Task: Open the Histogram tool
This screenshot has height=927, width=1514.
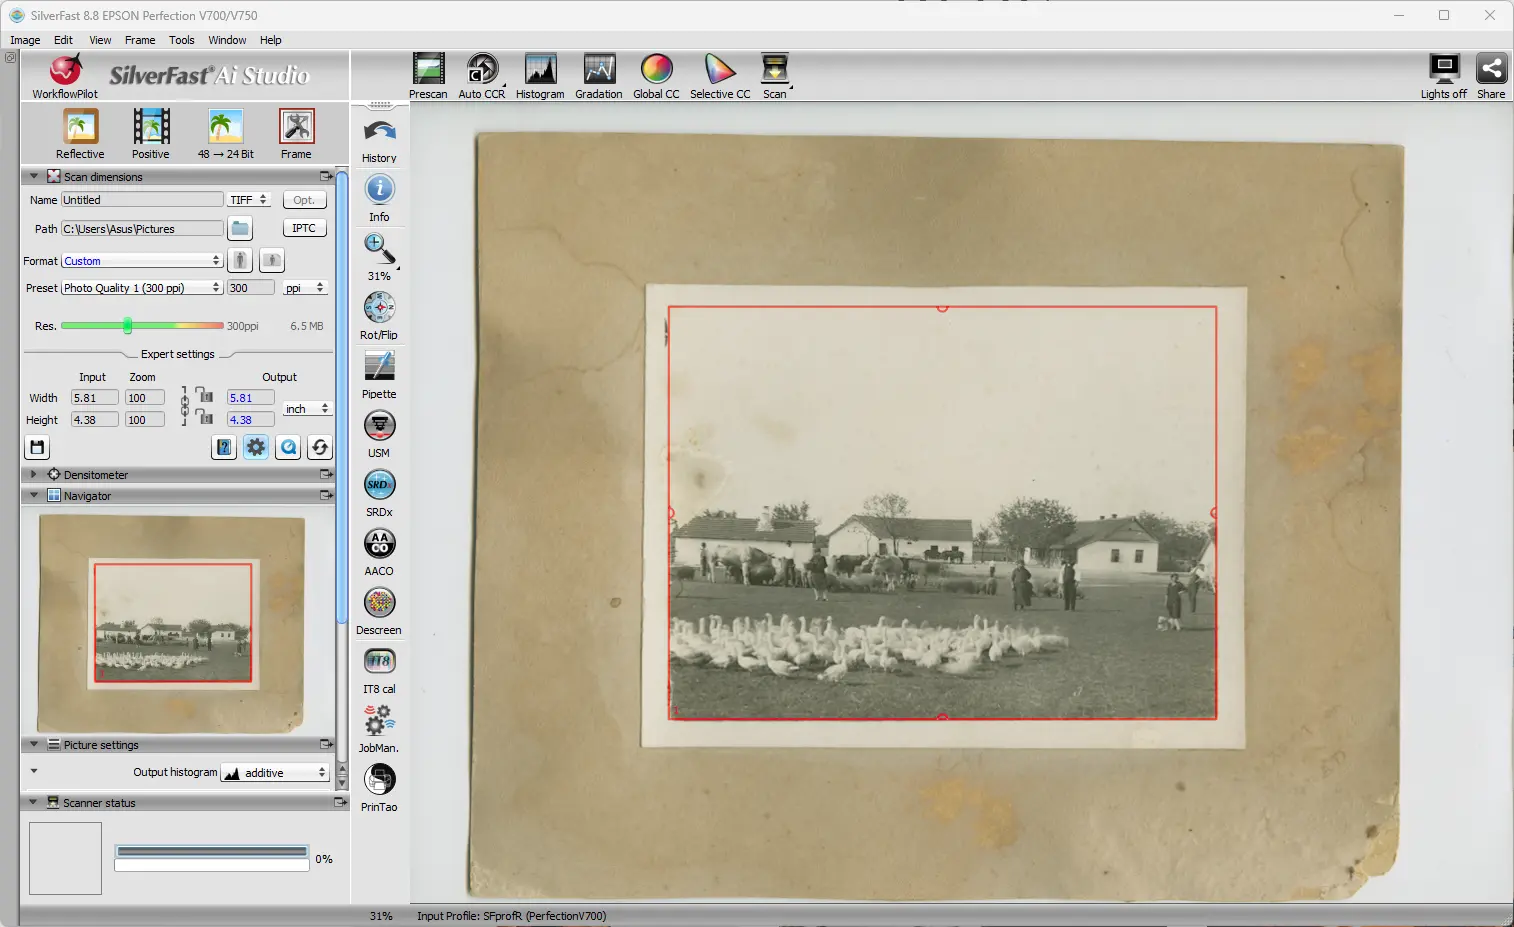Action: tap(540, 69)
